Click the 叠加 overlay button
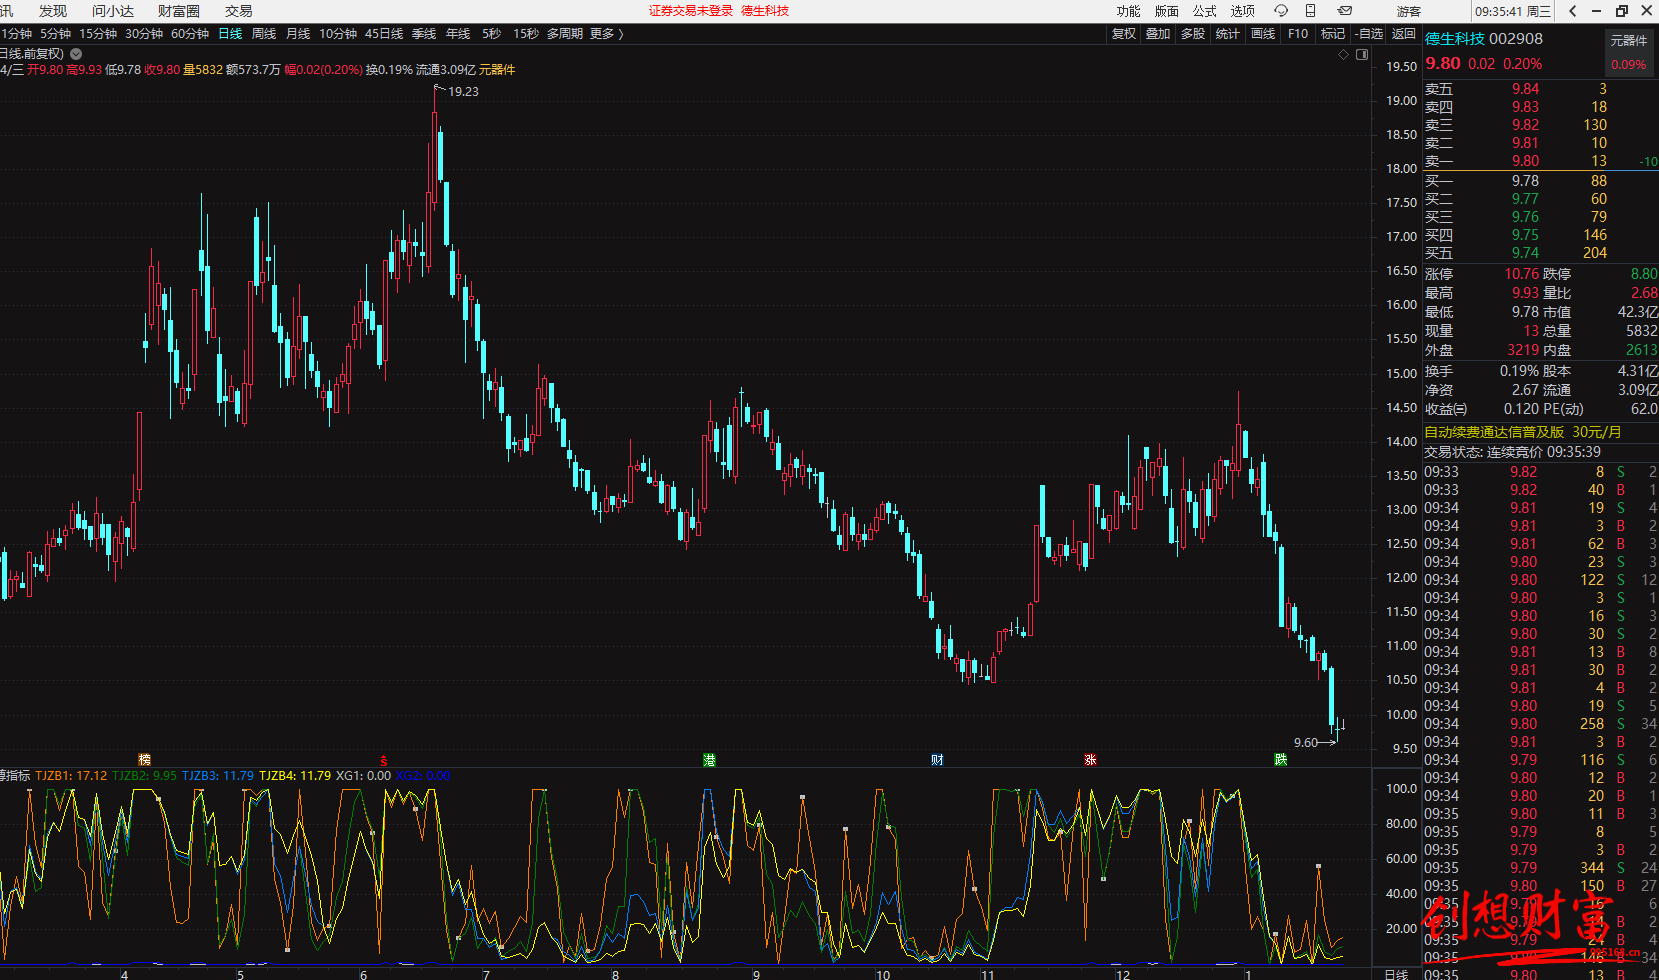1659x980 pixels. click(1158, 34)
